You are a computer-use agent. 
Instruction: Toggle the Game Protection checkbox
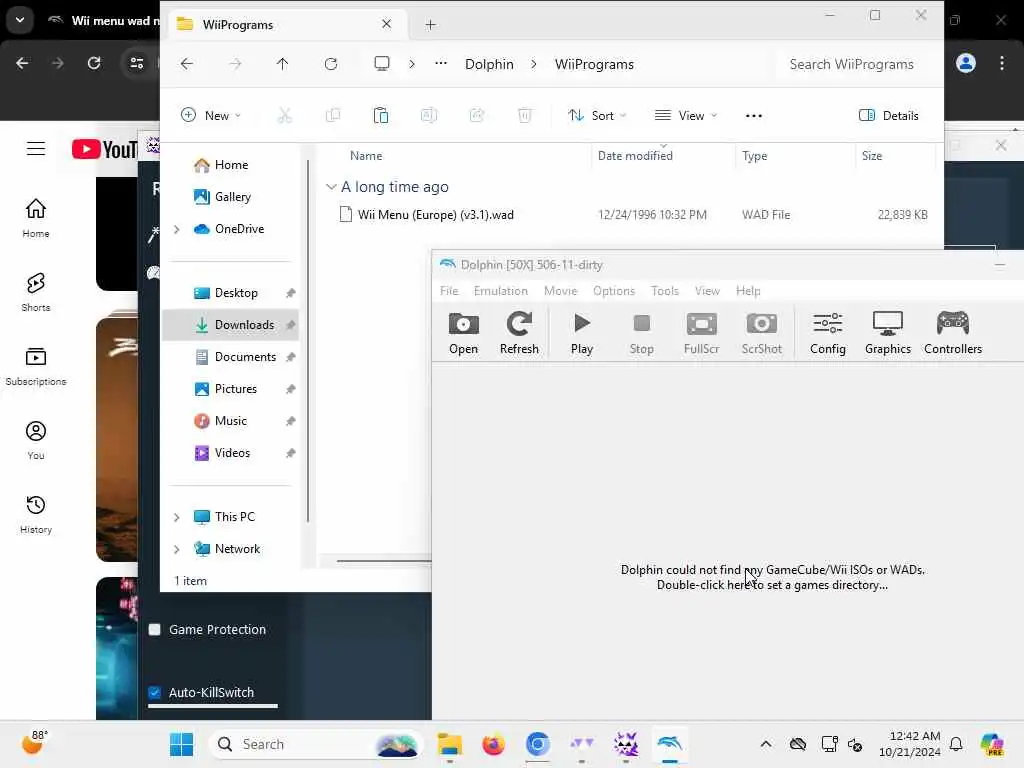155,630
